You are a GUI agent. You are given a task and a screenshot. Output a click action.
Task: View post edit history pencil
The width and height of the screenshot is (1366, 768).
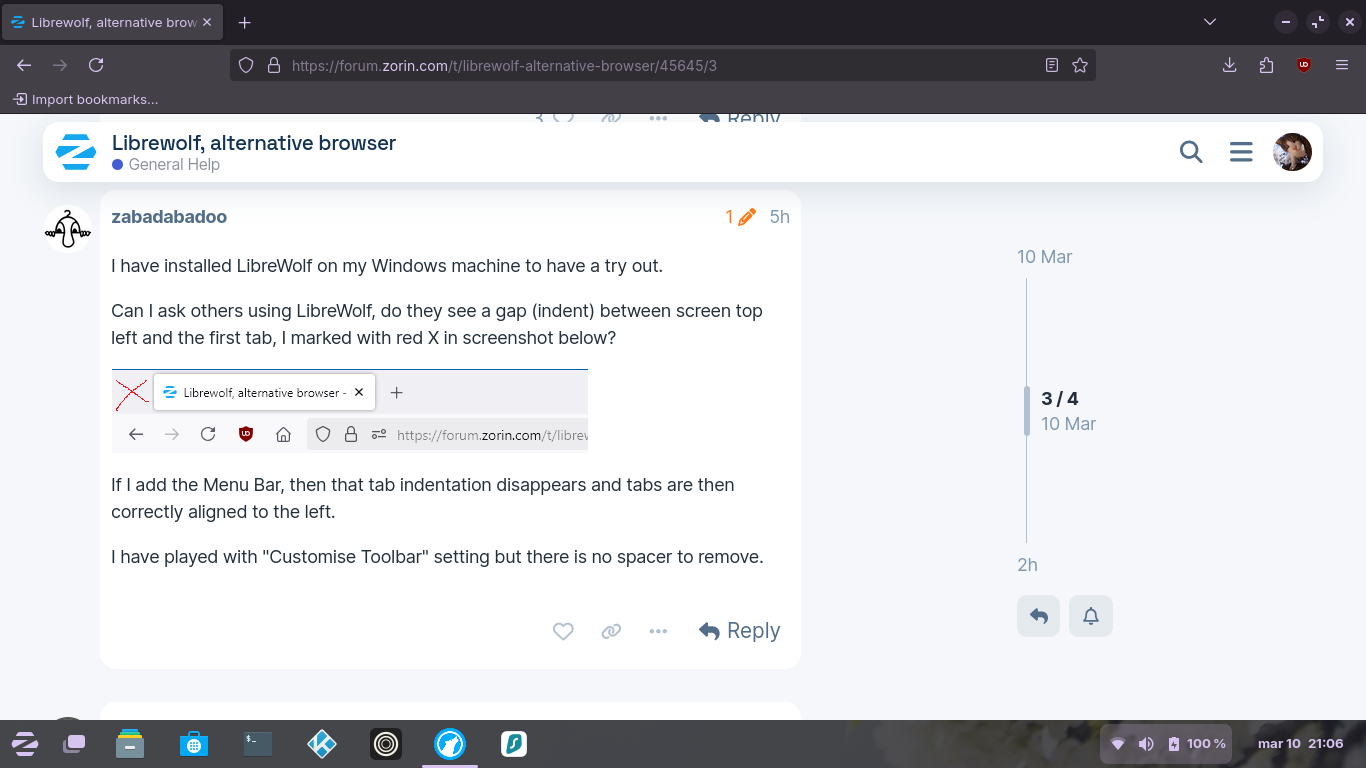coord(741,217)
